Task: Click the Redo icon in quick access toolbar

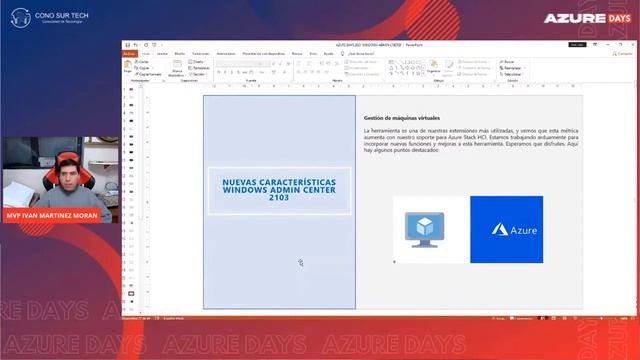Action: [146, 45]
